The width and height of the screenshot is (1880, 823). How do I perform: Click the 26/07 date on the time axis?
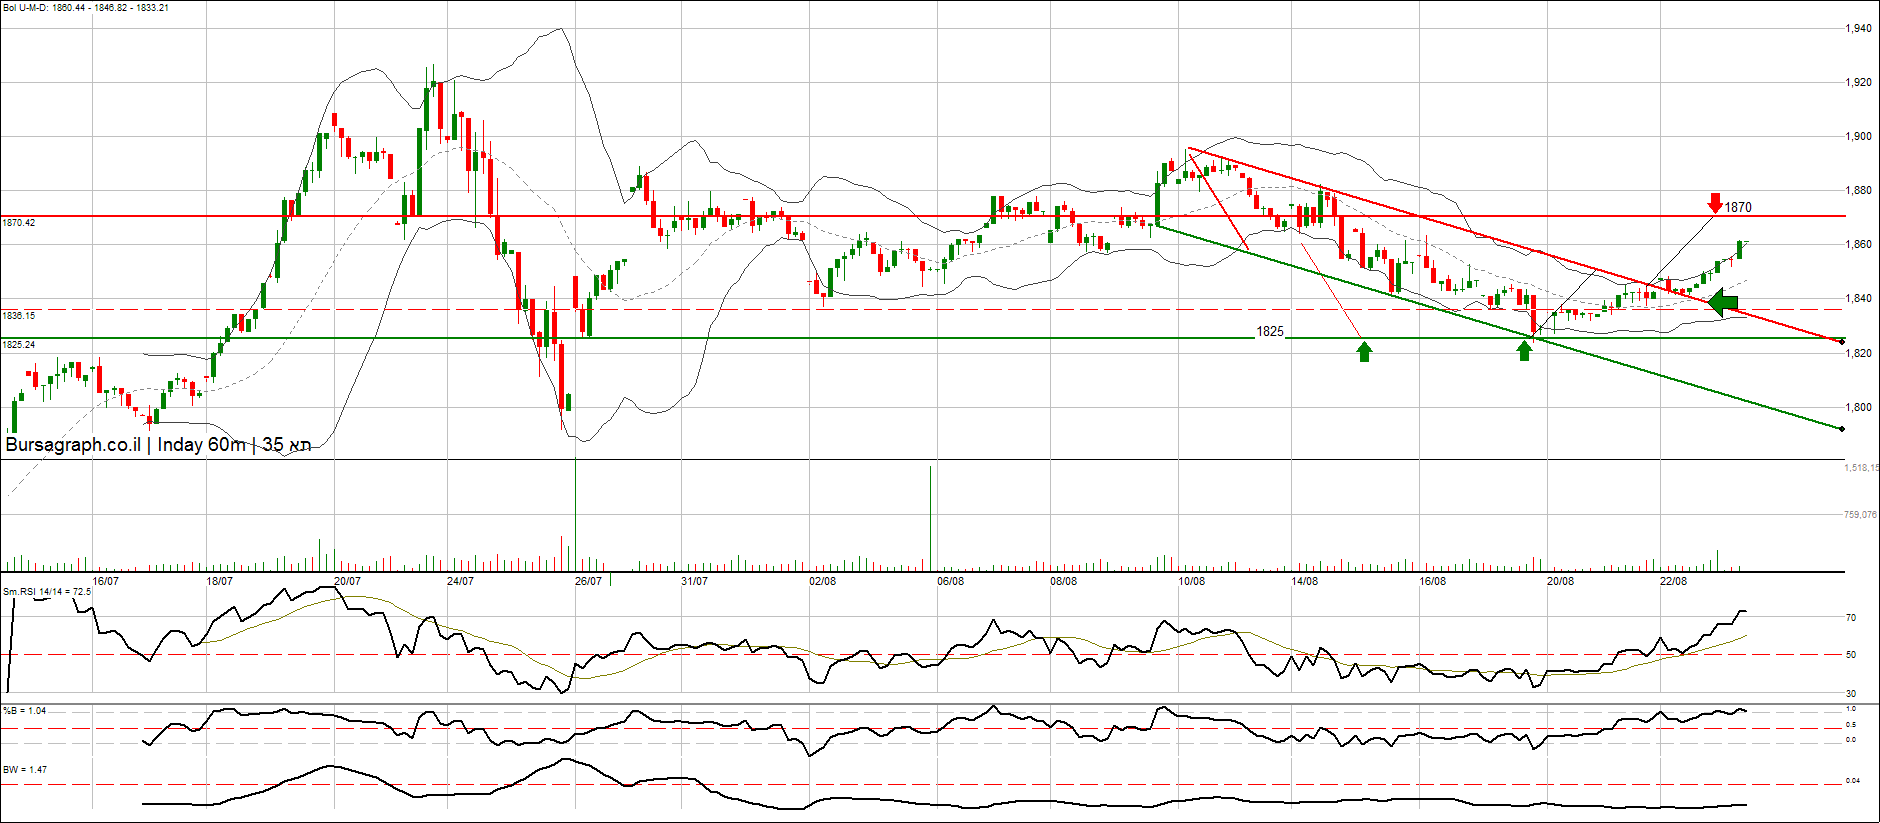click(588, 581)
